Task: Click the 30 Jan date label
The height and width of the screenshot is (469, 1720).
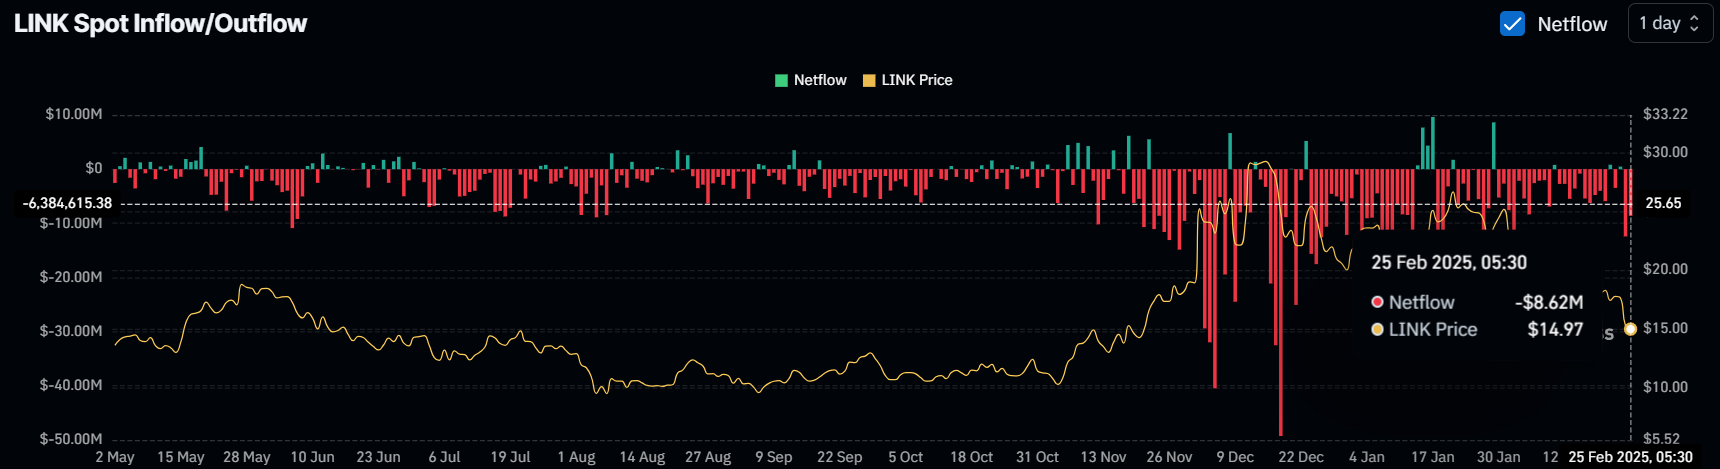Action: (x=1499, y=457)
